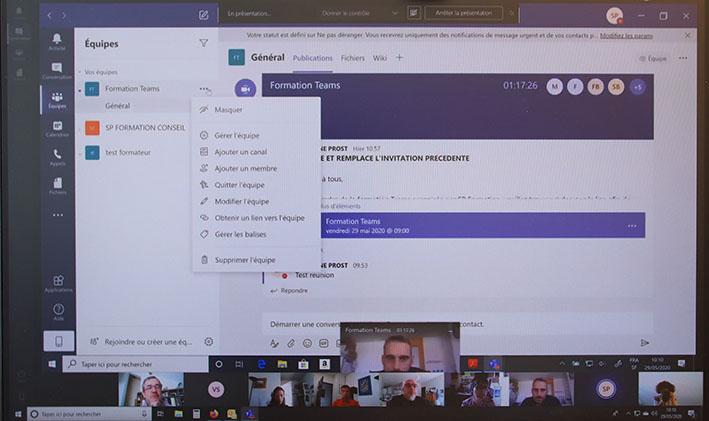Image resolution: width=709 pixels, height=421 pixels.
Task: Choose Masquer in the context menu
Action: point(256,109)
